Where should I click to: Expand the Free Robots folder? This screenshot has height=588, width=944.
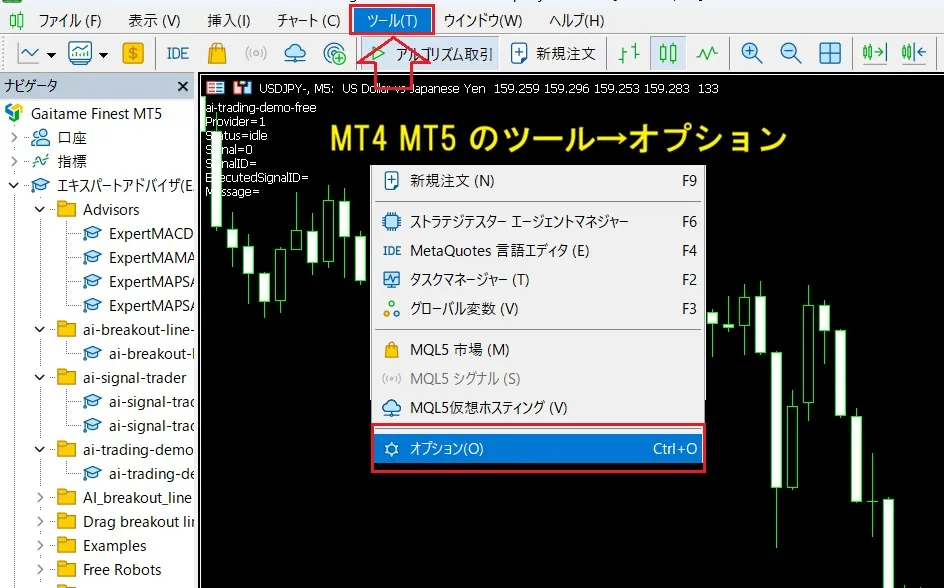40,569
